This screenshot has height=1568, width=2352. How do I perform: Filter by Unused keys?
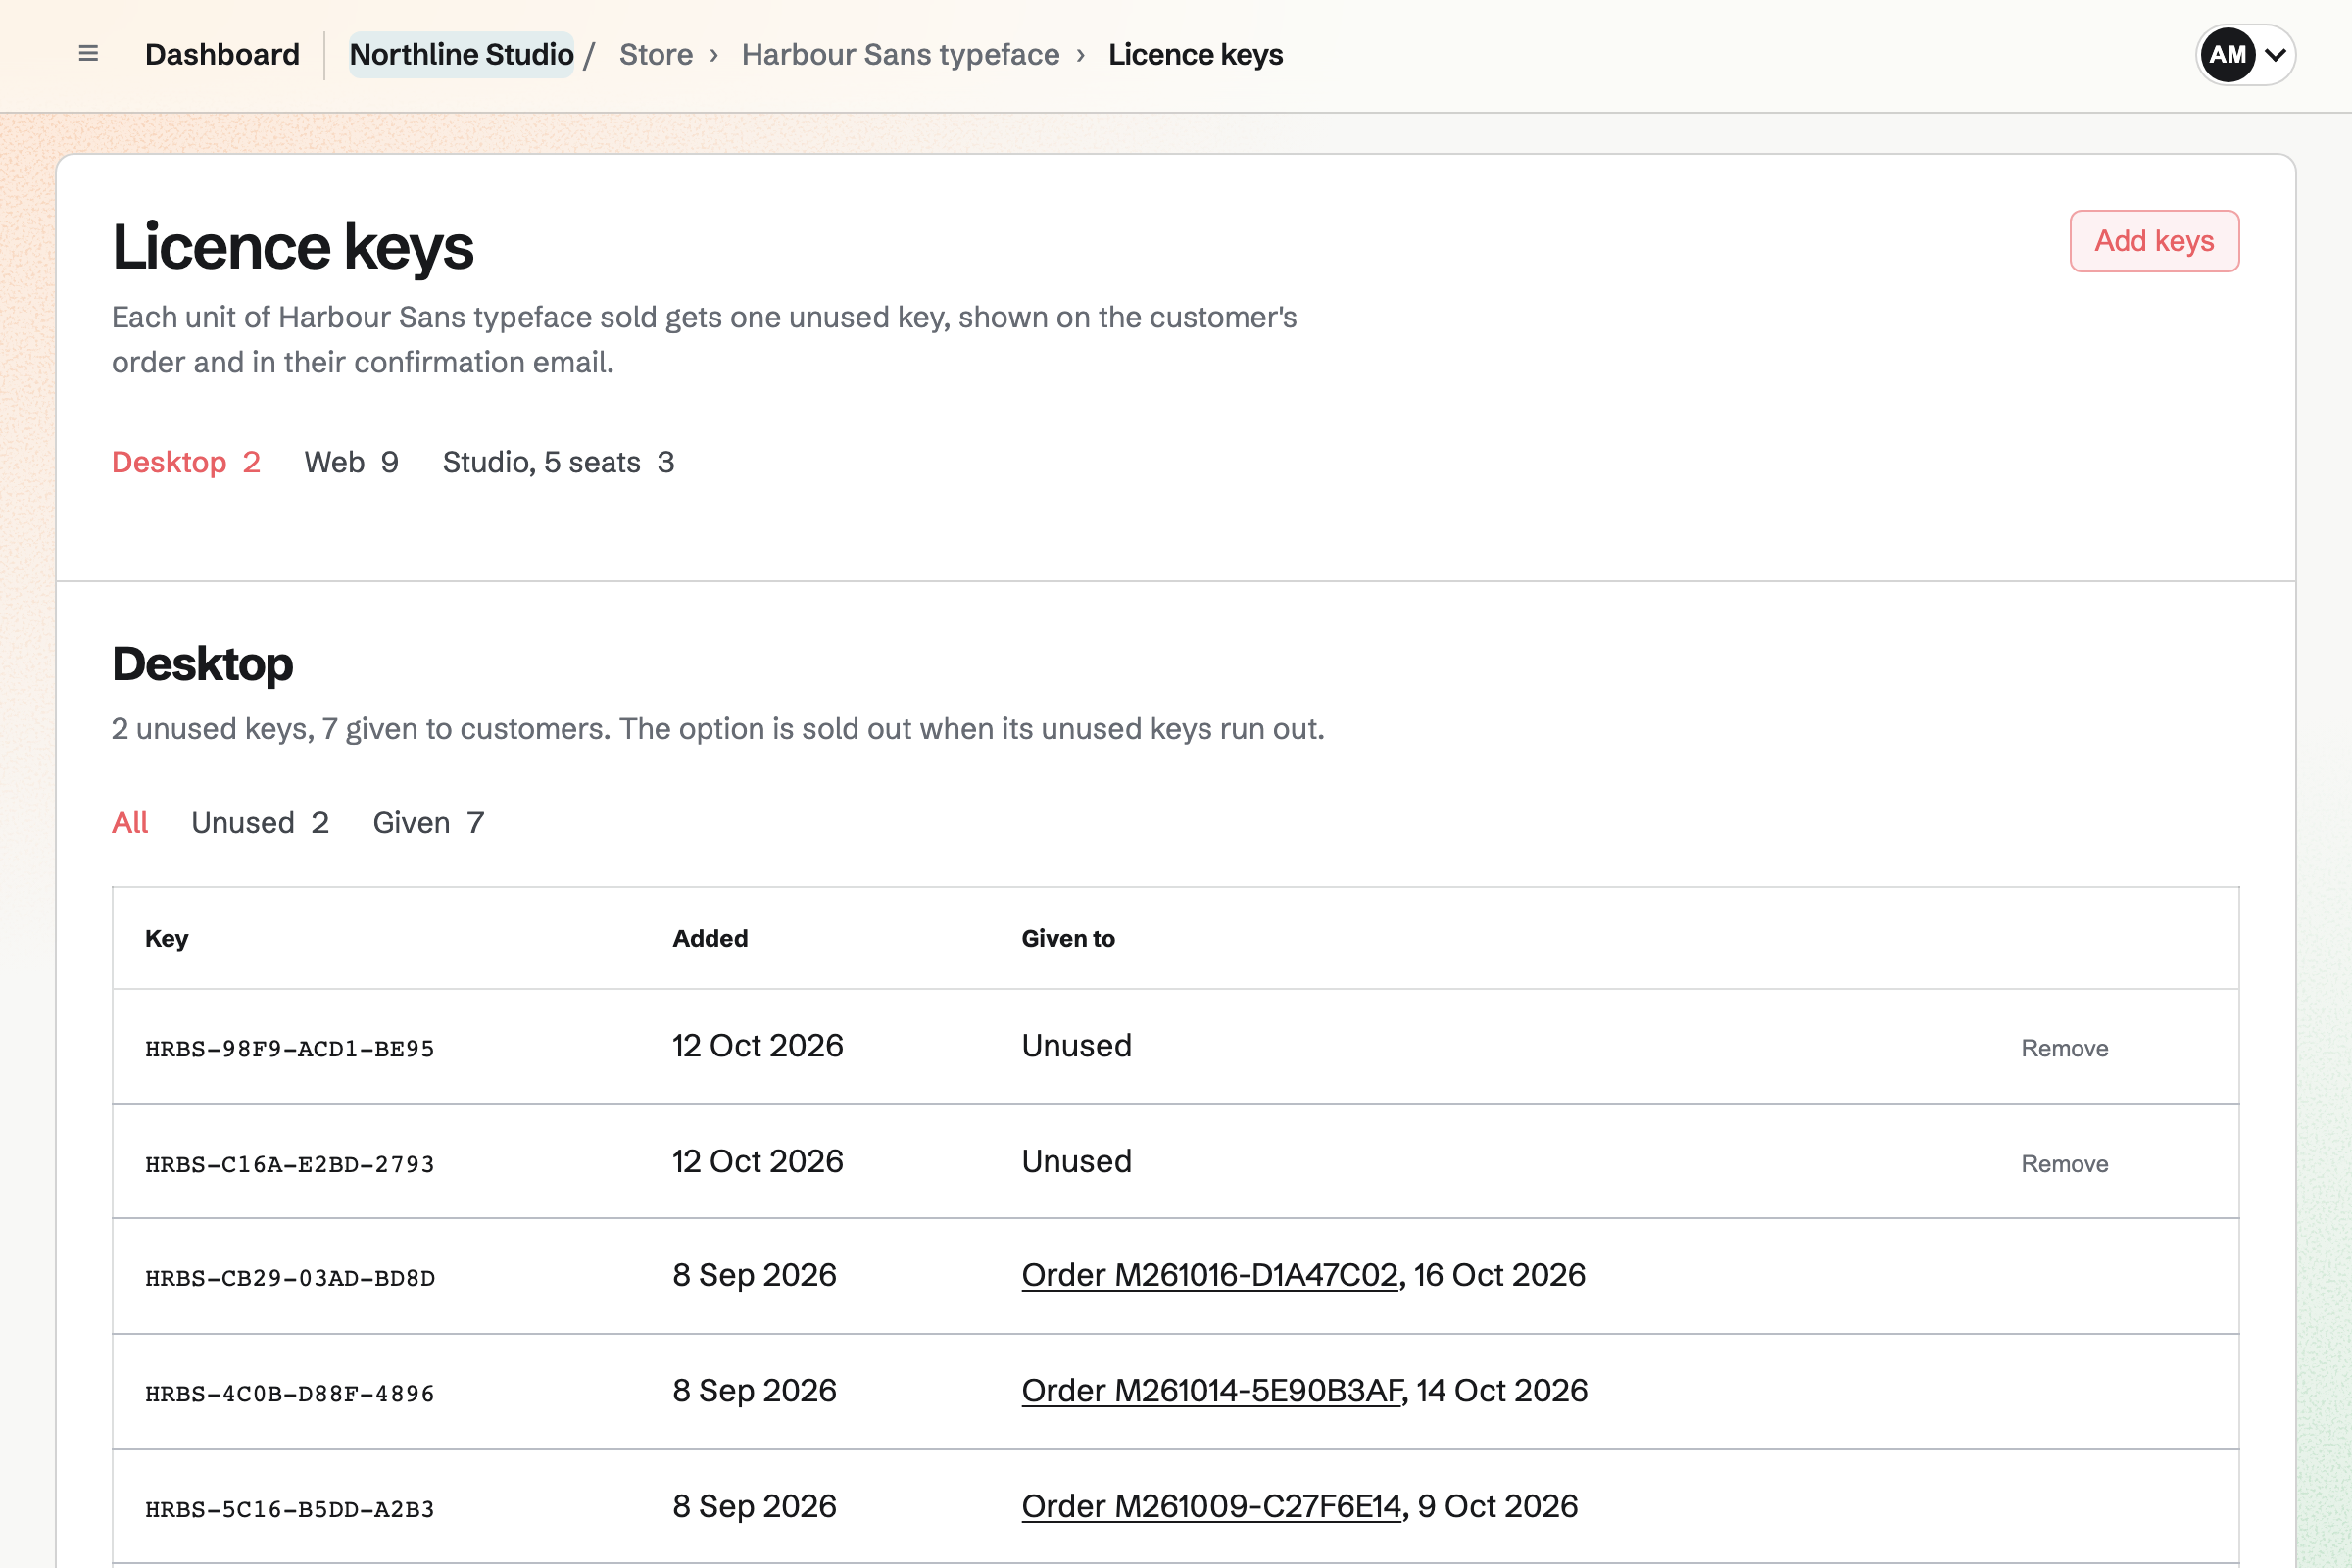[x=260, y=822]
